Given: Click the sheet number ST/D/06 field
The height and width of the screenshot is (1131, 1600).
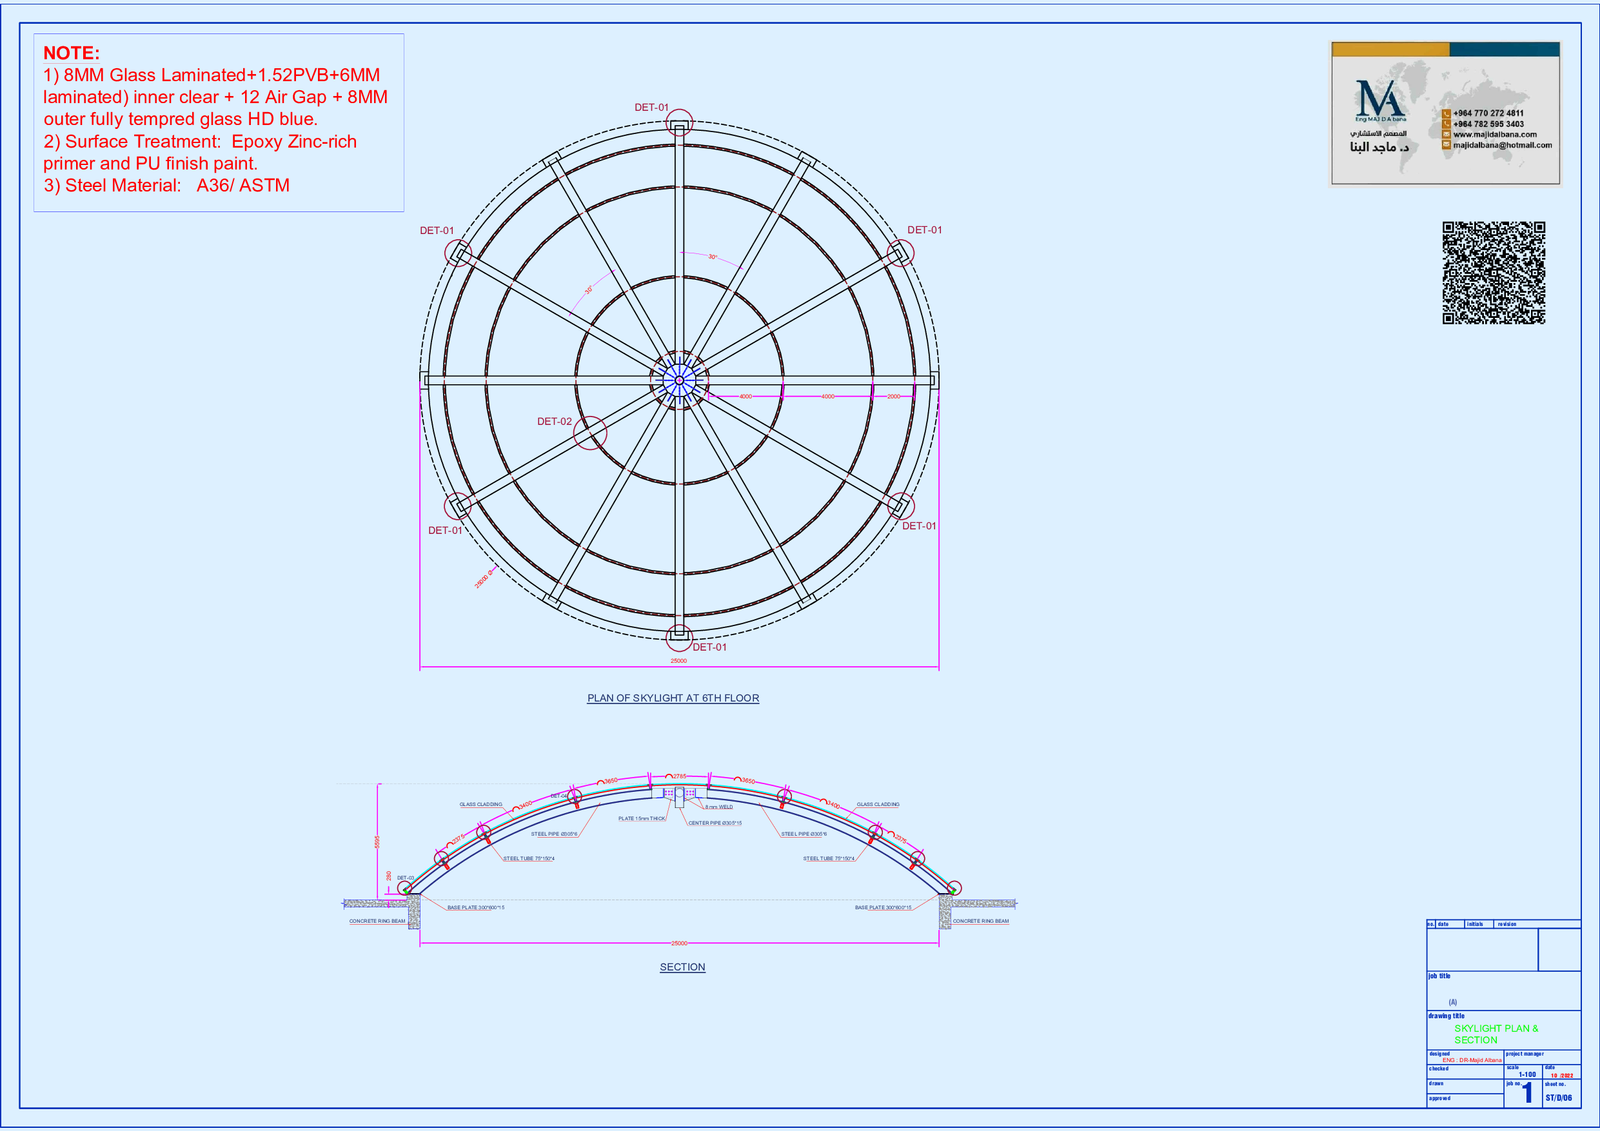Looking at the screenshot, I should [1558, 1098].
